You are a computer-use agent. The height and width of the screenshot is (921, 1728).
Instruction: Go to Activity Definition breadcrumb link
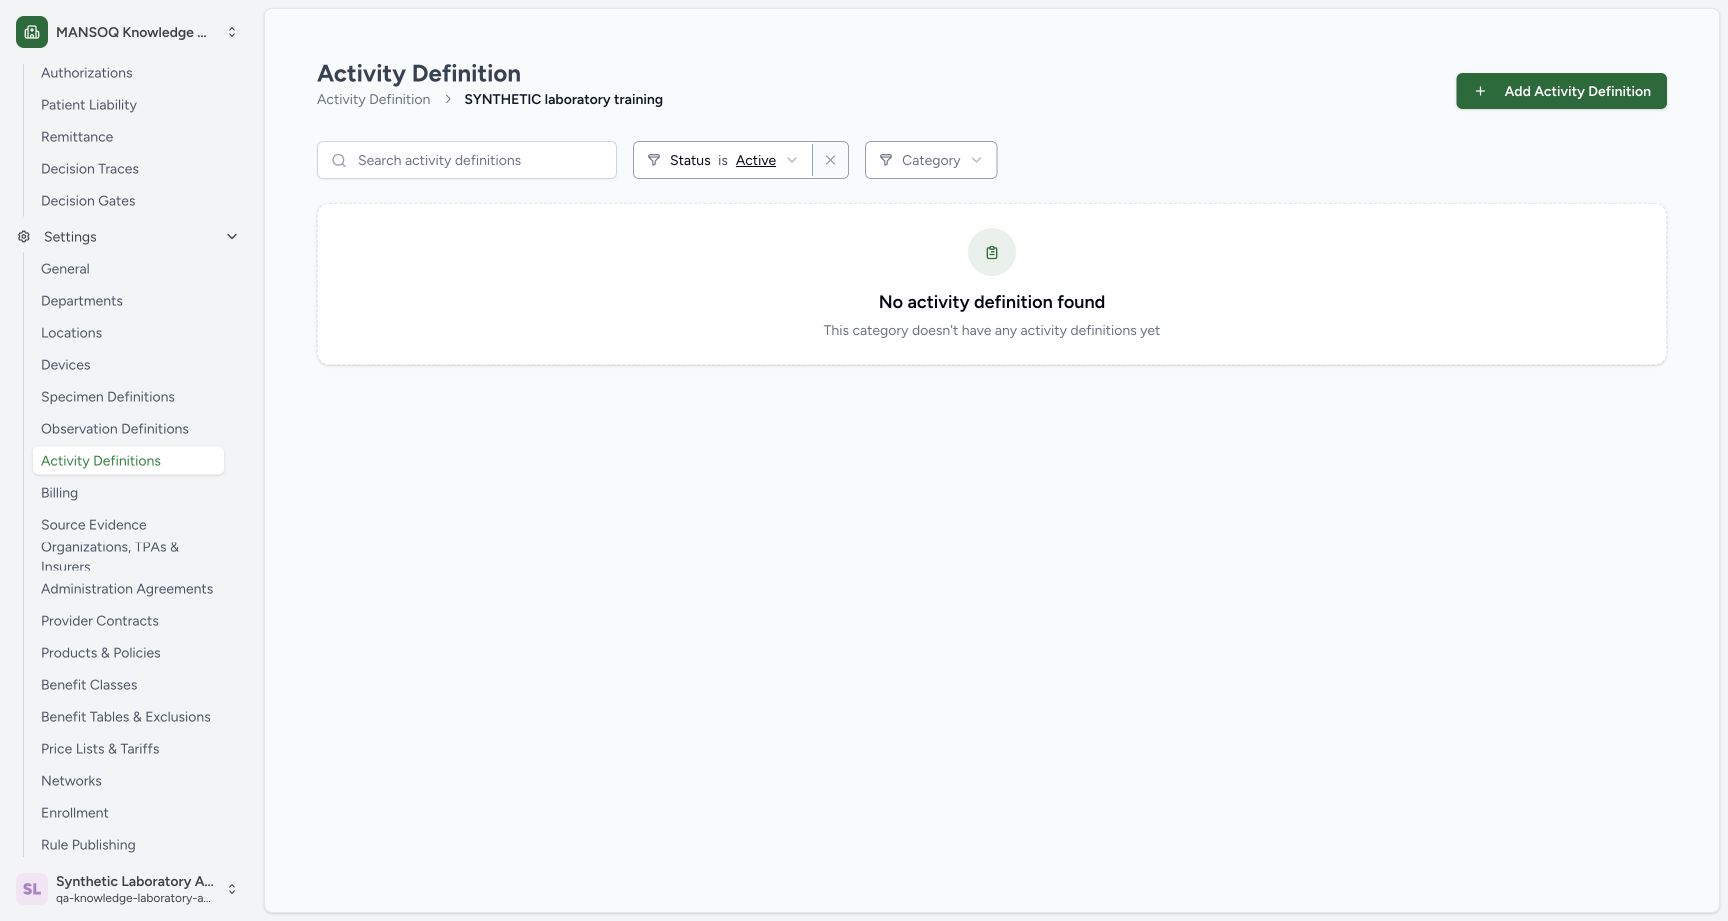point(374,99)
